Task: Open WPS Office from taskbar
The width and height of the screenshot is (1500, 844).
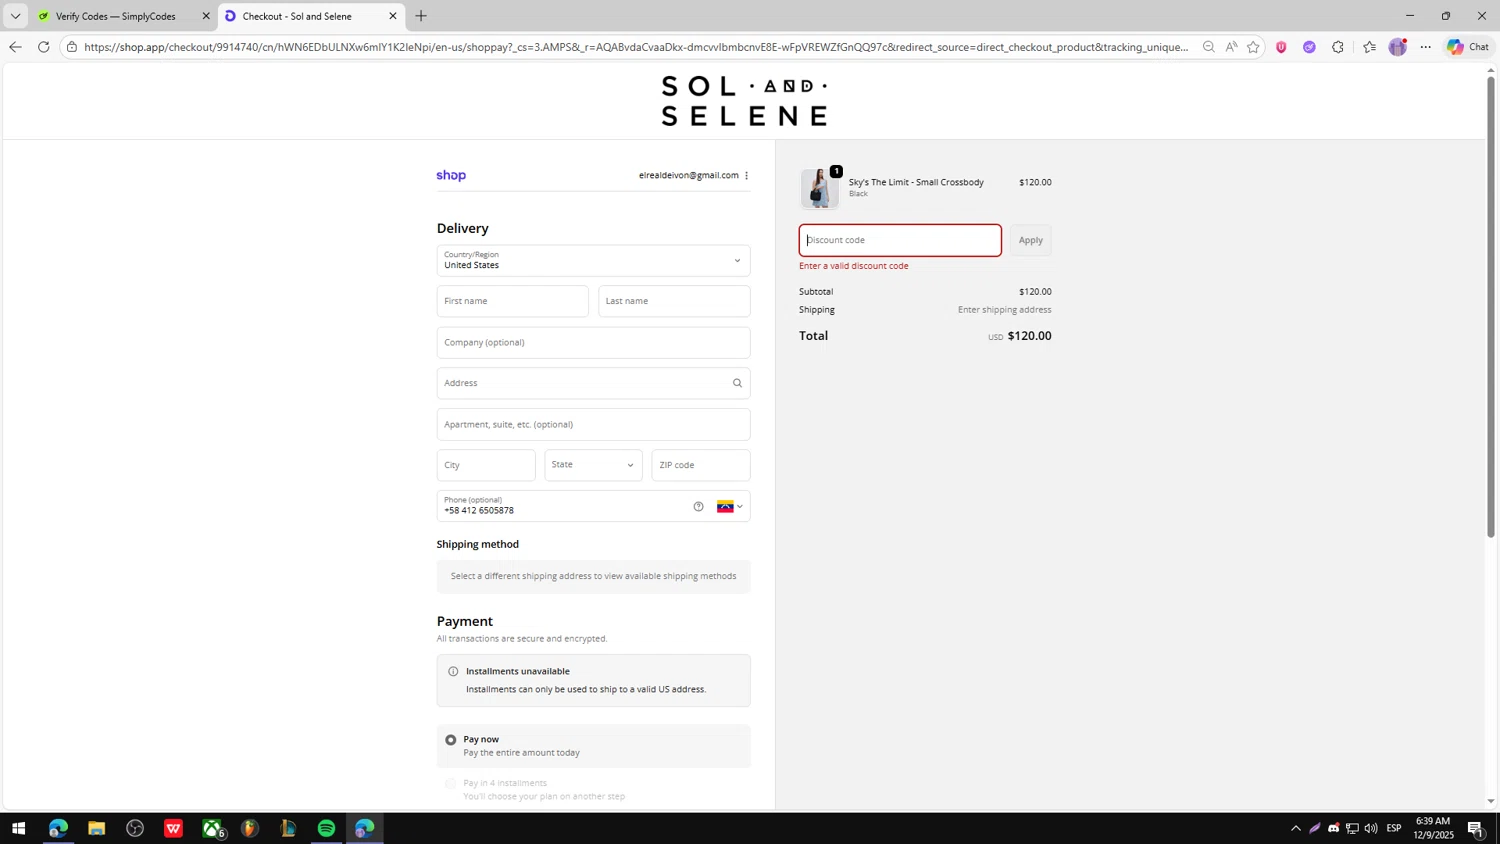Action: point(173,828)
